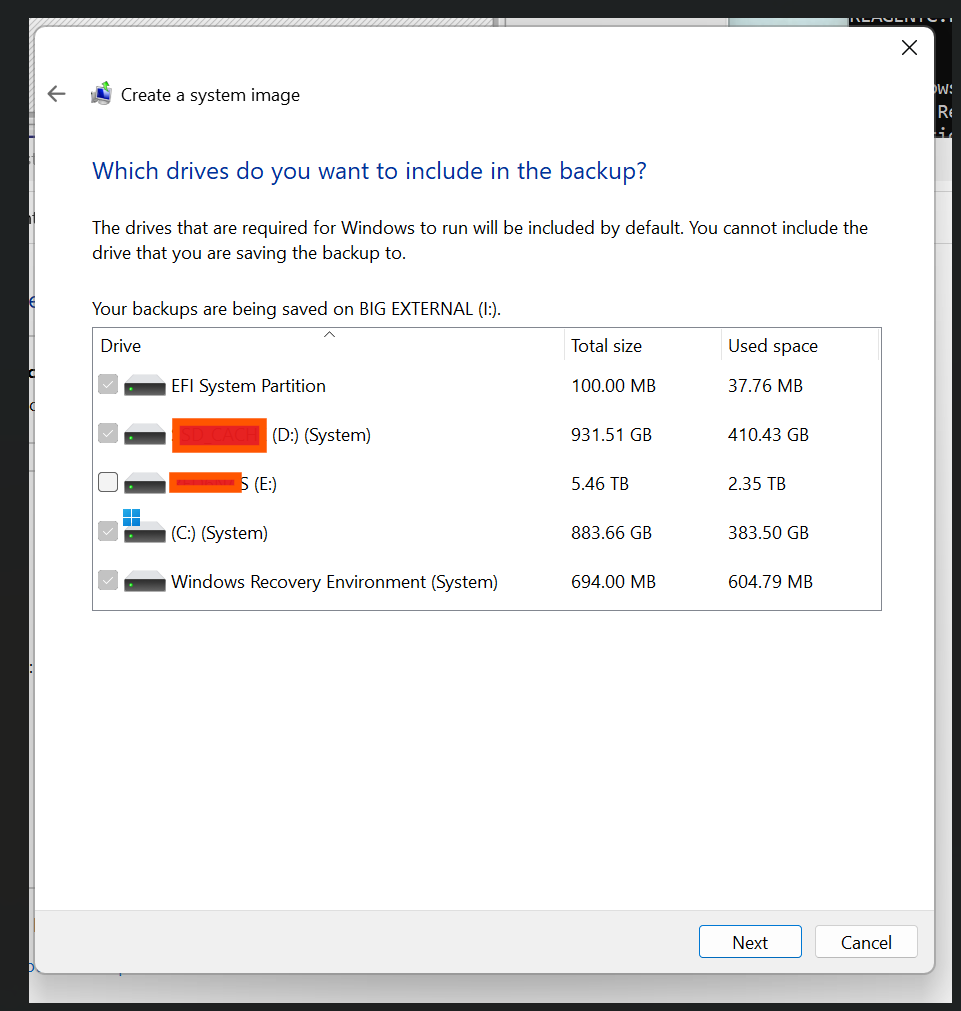Sort by the Total size column

click(606, 346)
